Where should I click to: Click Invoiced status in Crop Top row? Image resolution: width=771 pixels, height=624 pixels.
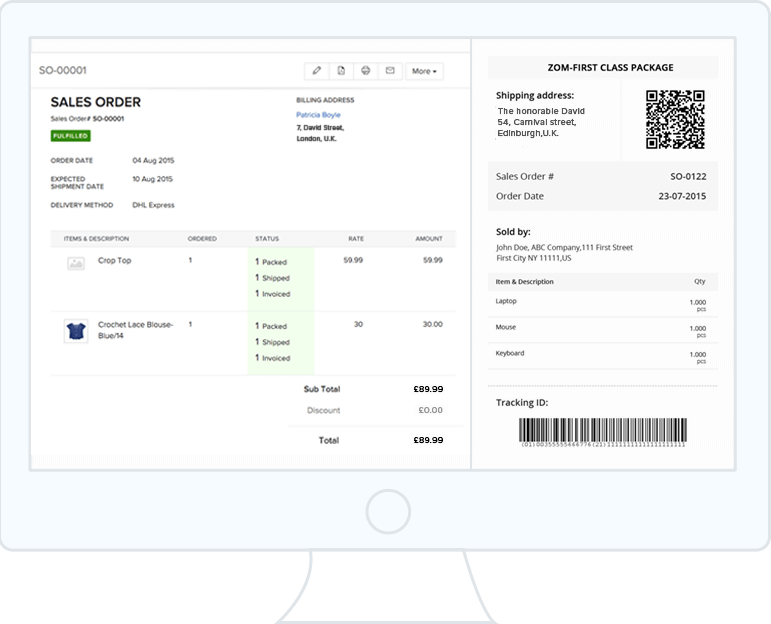pos(273,294)
